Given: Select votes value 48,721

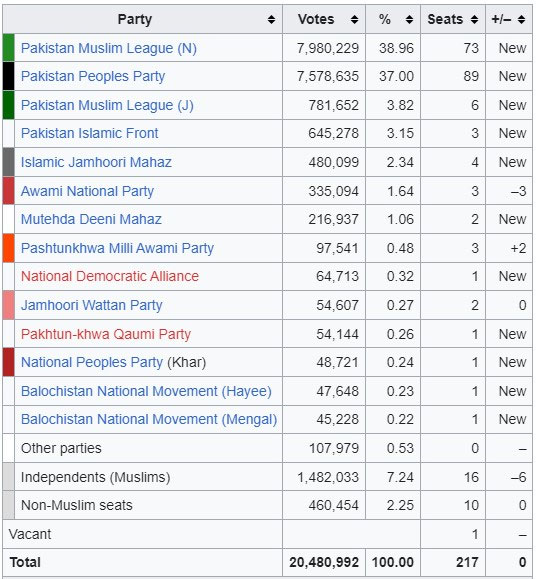Looking at the screenshot, I should tap(337, 362).
